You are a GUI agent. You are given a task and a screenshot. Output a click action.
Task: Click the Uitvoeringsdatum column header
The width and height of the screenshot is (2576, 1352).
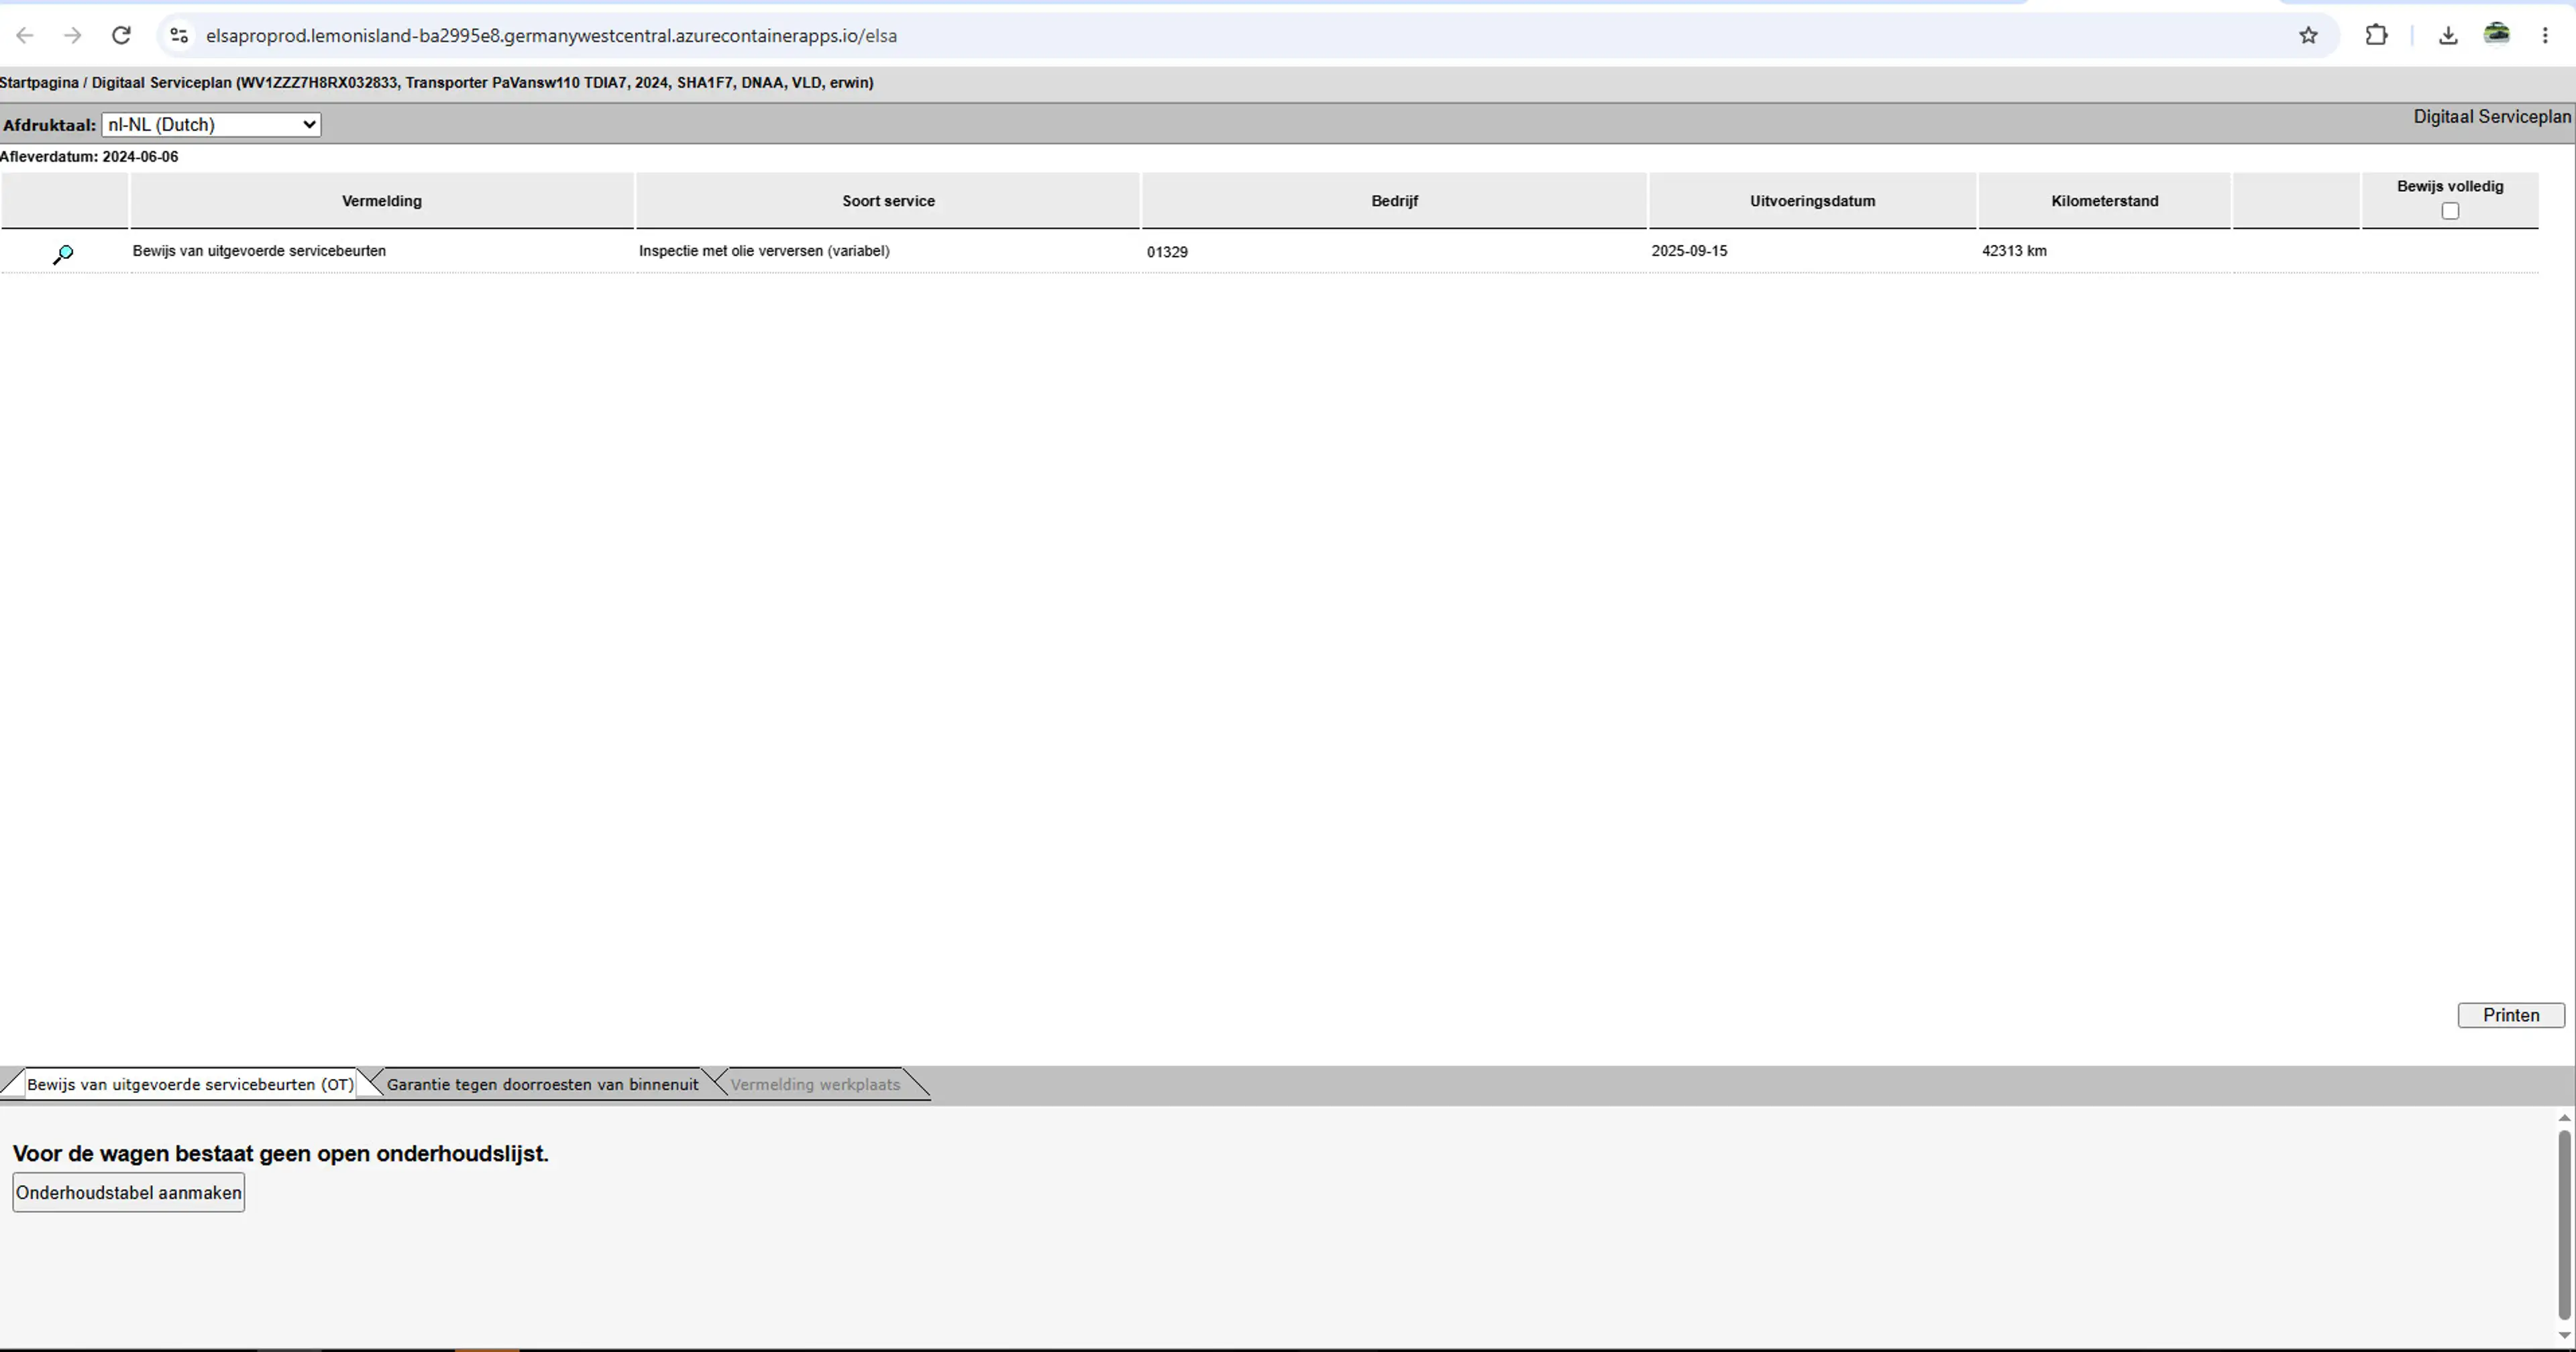tap(1812, 201)
